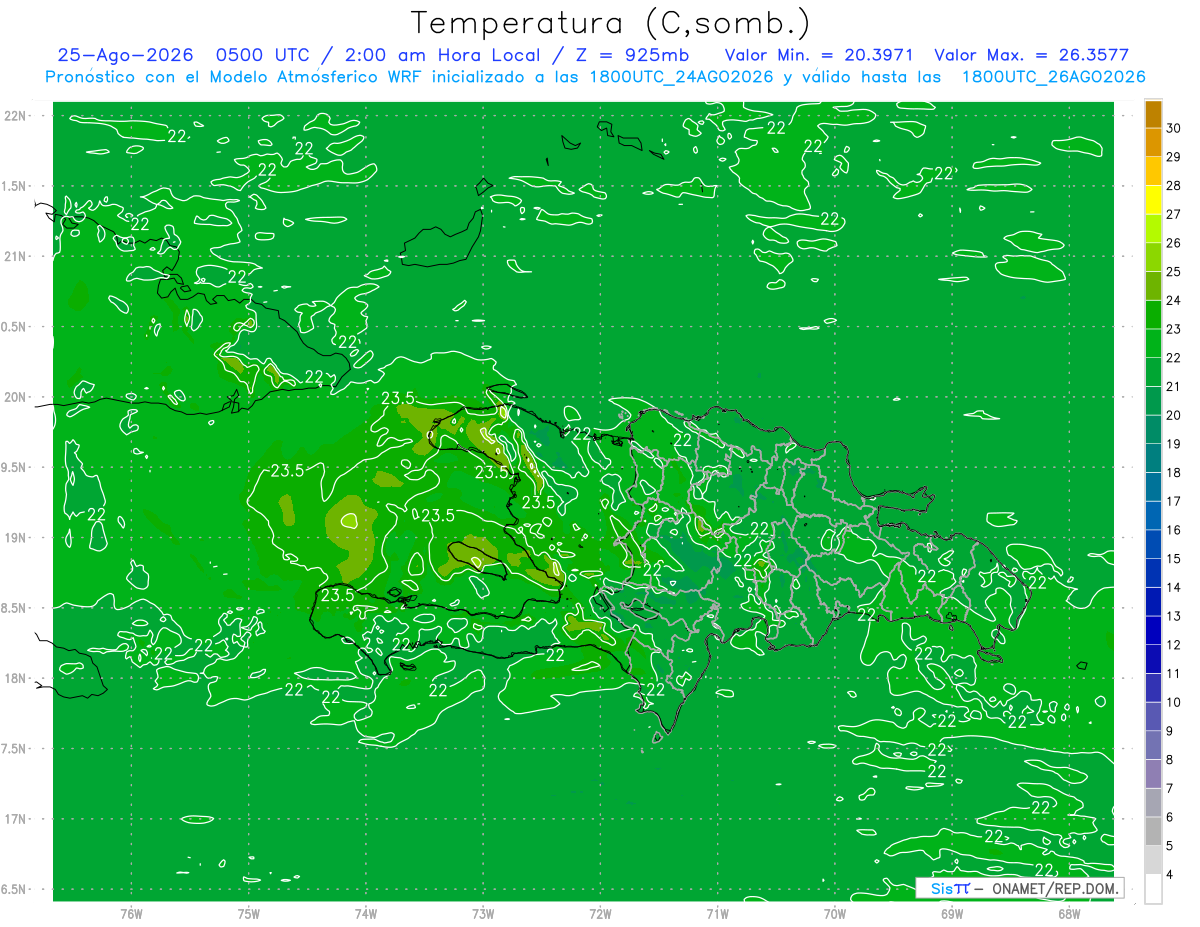Image resolution: width=1200 pixels, height=927 pixels.
Task: Click the '72W' longitude axis label
Action: (x=600, y=913)
